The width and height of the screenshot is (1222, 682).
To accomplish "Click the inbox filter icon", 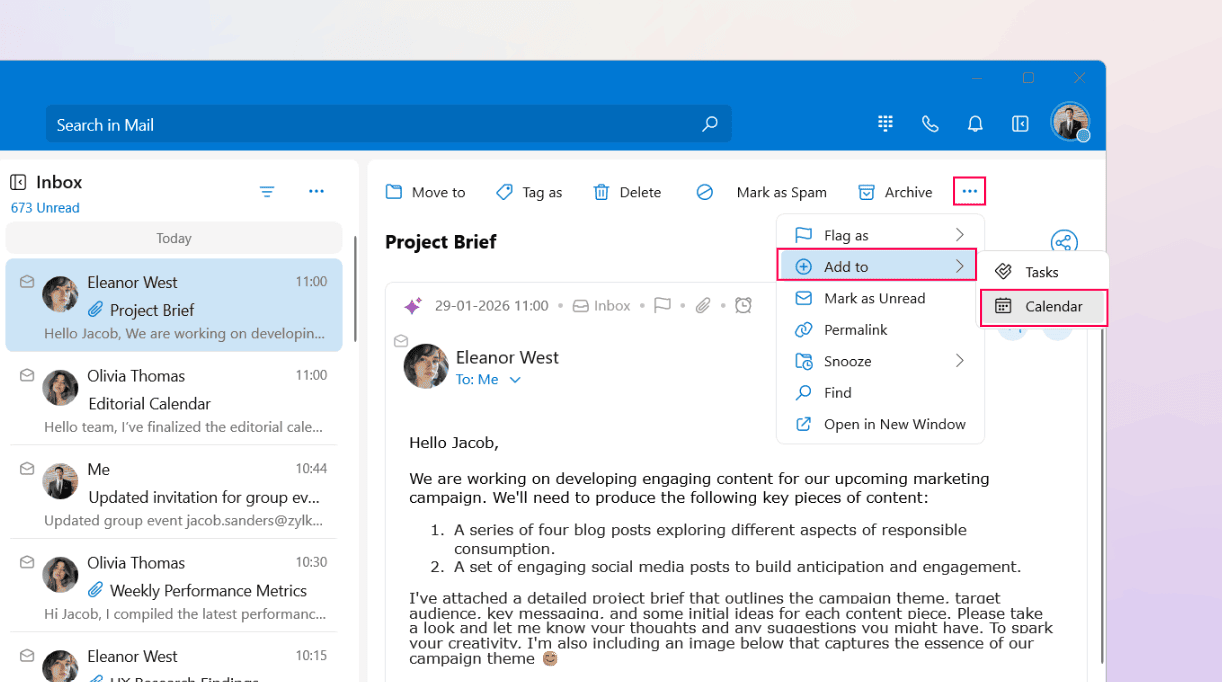I will pyautogui.click(x=267, y=191).
